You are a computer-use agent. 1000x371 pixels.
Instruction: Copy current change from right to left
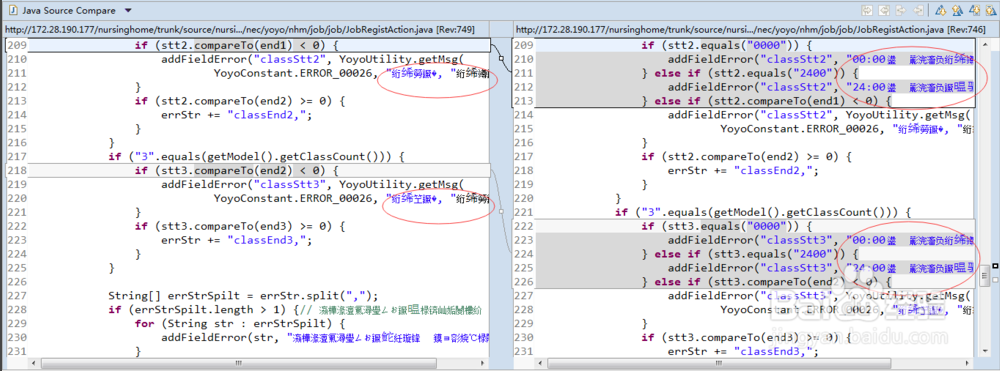(918, 10)
